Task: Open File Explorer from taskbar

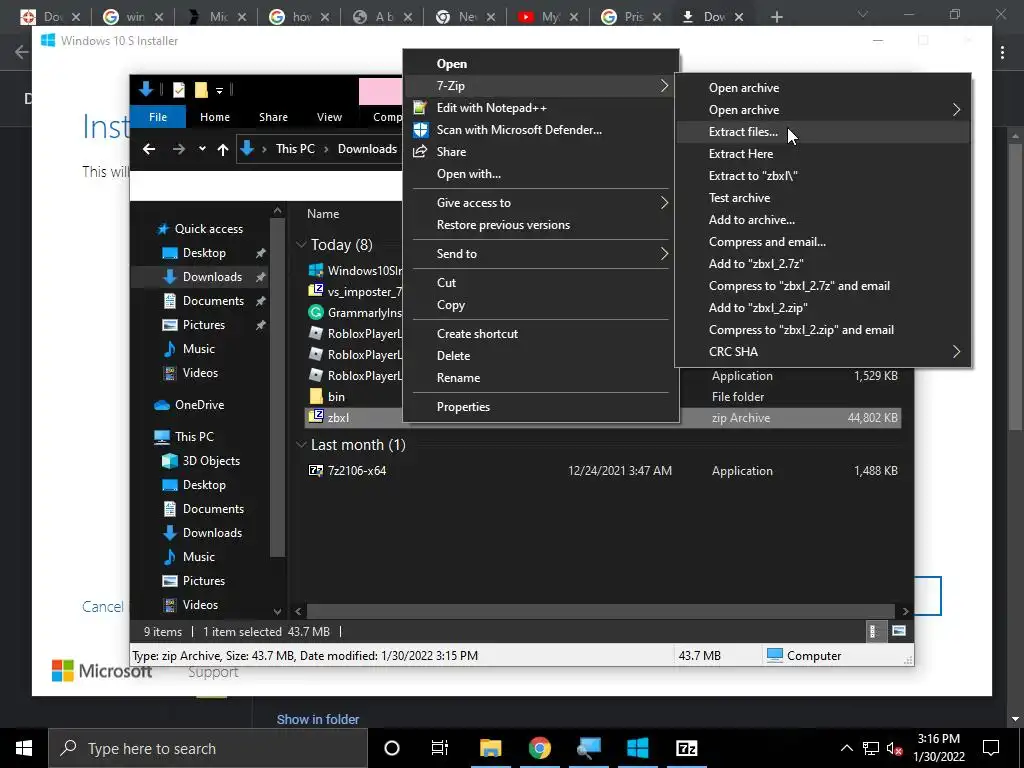Action: click(490, 748)
